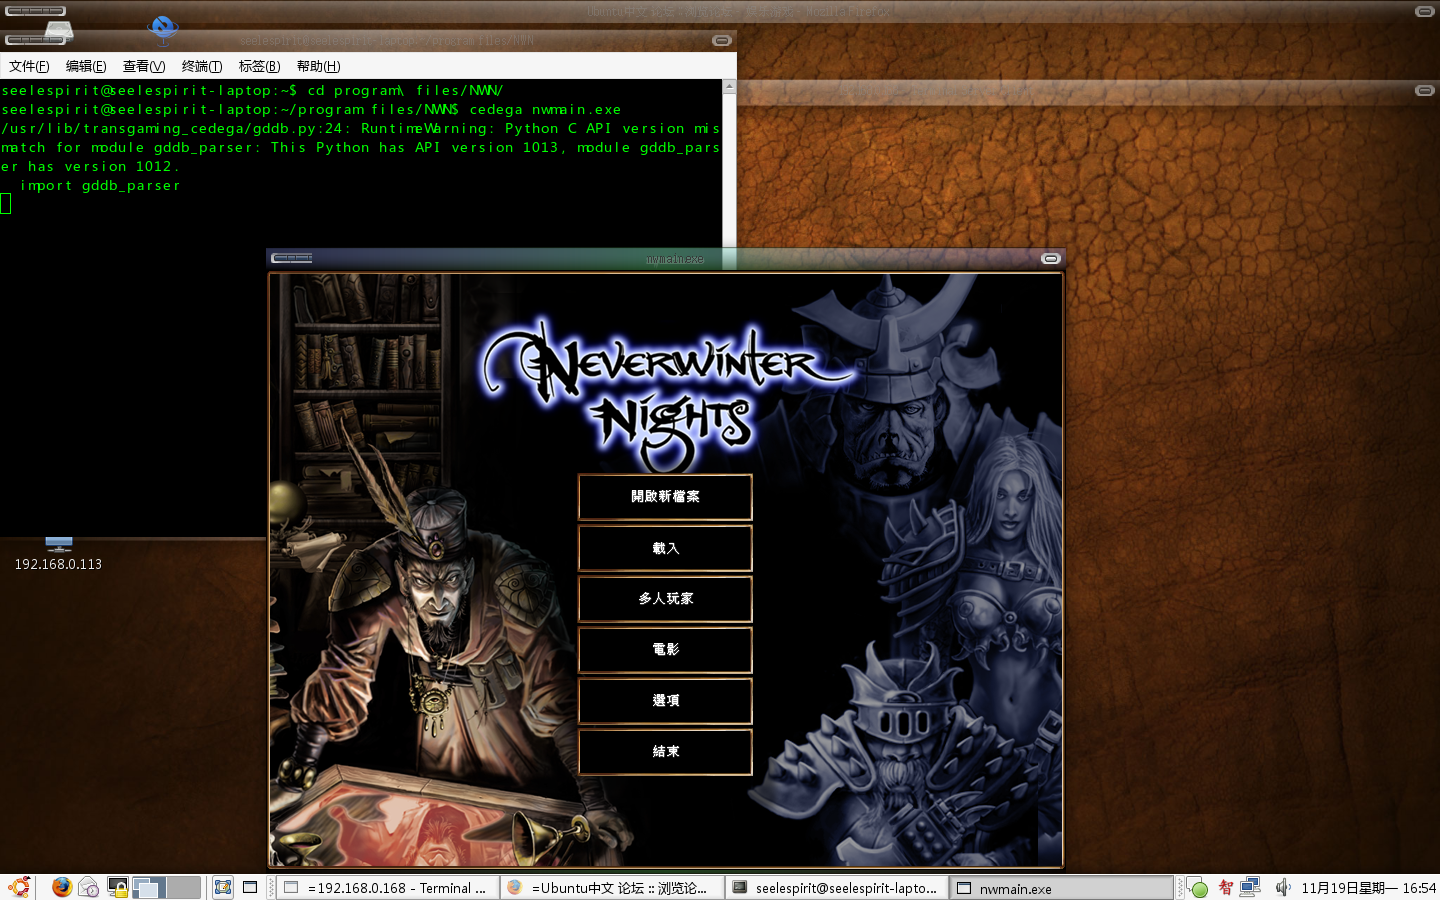Click 開啟新檔案 button in Neverwinter Nights
This screenshot has height=900, width=1440.
coord(665,497)
